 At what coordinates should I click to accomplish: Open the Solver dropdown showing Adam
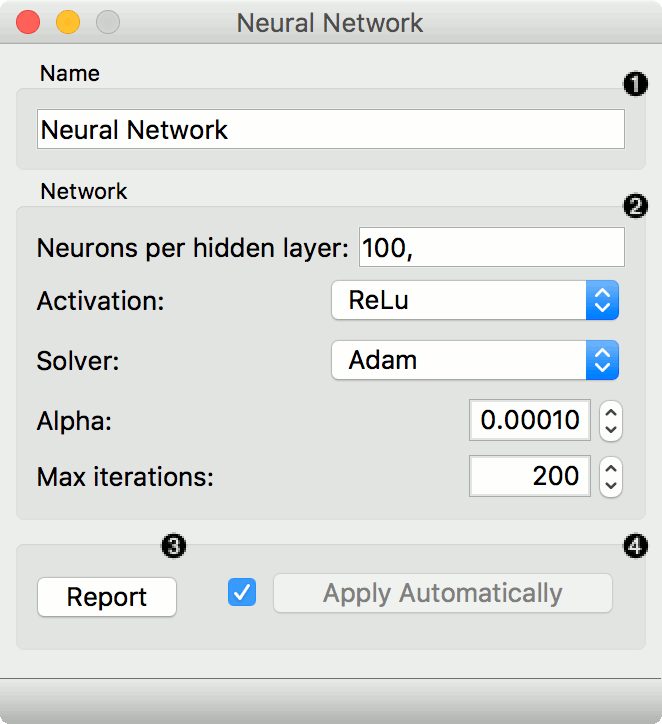coord(475,360)
